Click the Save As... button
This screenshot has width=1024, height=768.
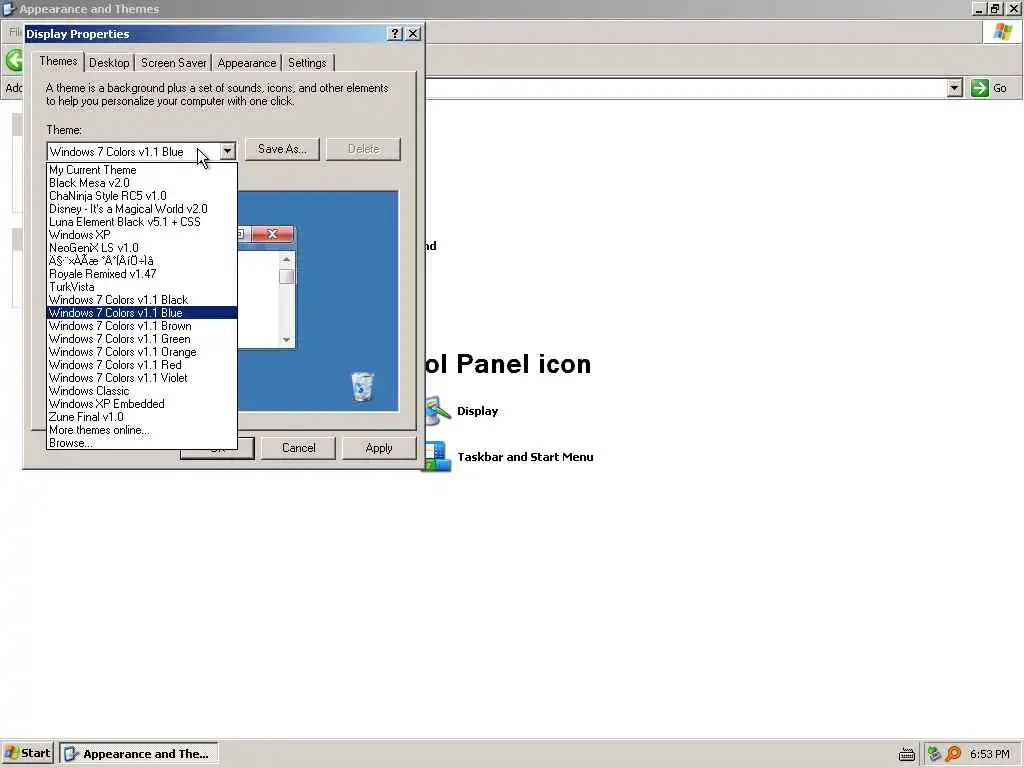[282, 149]
